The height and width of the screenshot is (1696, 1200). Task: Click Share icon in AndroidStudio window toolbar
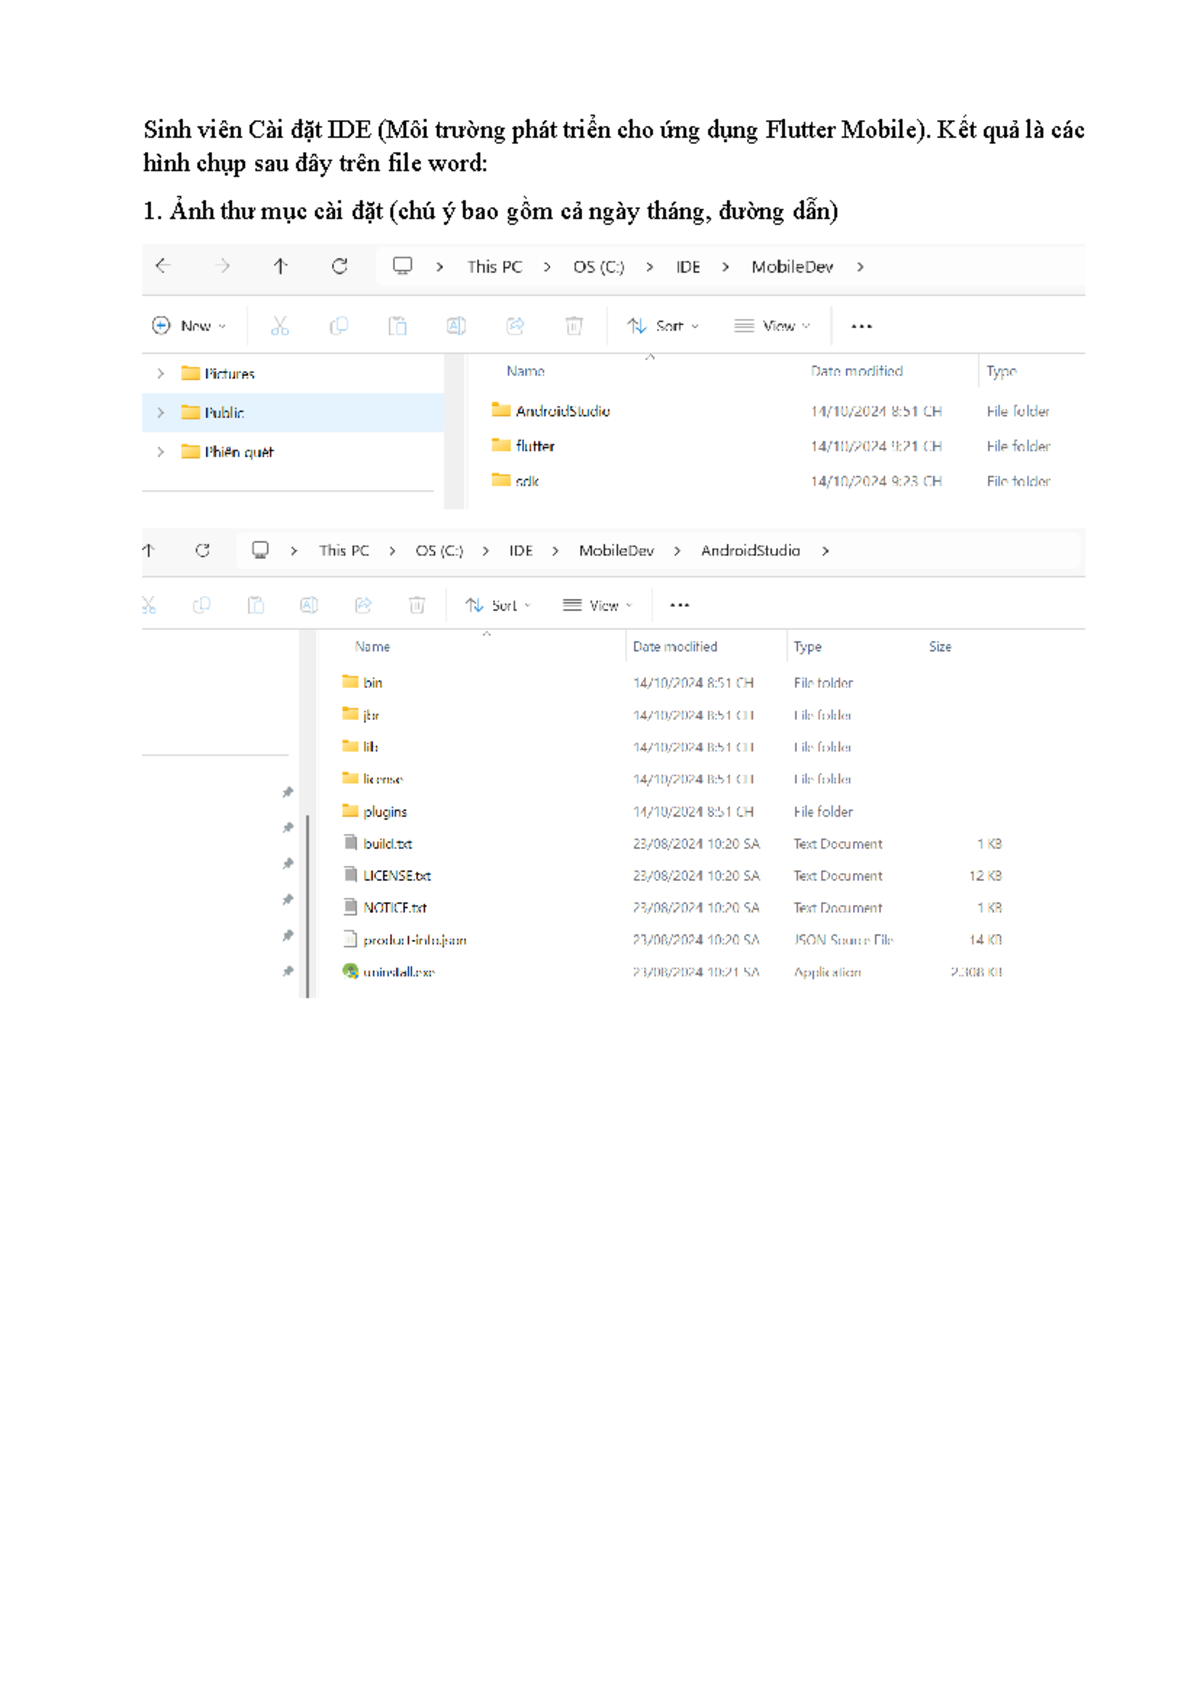pyautogui.click(x=363, y=605)
